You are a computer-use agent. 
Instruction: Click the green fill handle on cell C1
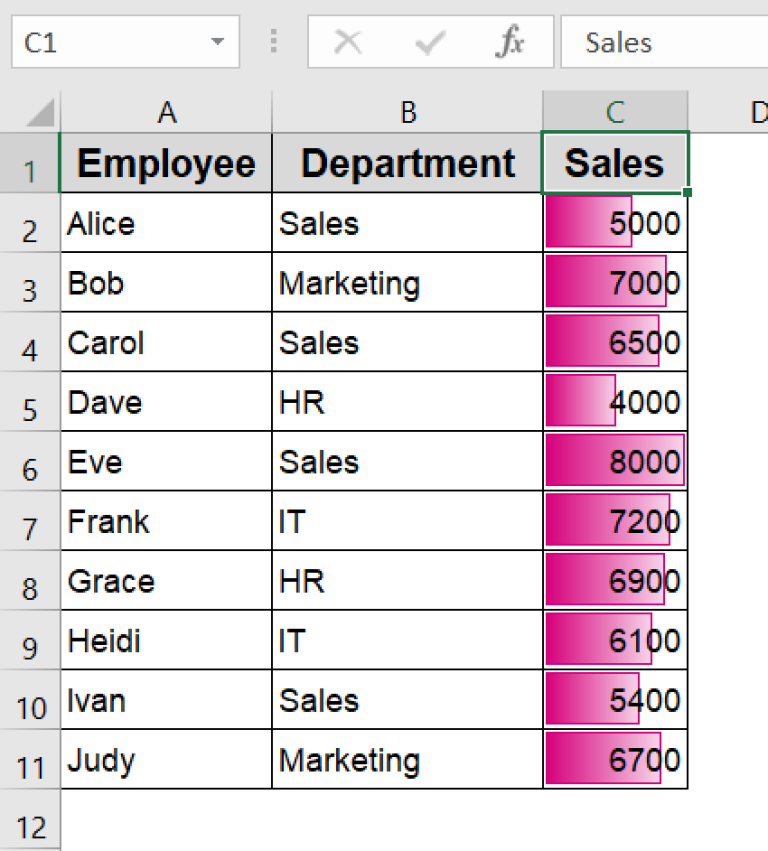[x=688, y=190]
